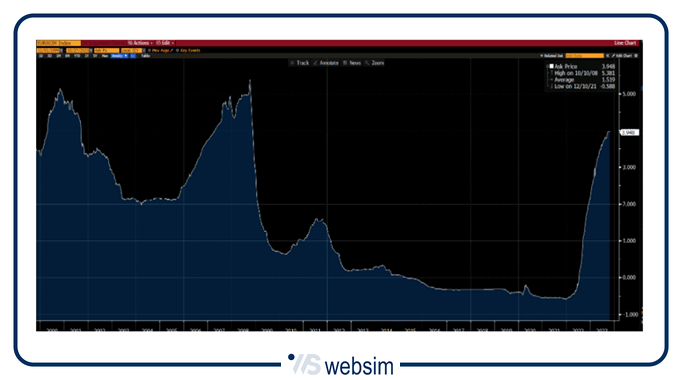The width and height of the screenshot is (682, 380).
Task: Switch to the Table view tab
Action: [145, 56]
